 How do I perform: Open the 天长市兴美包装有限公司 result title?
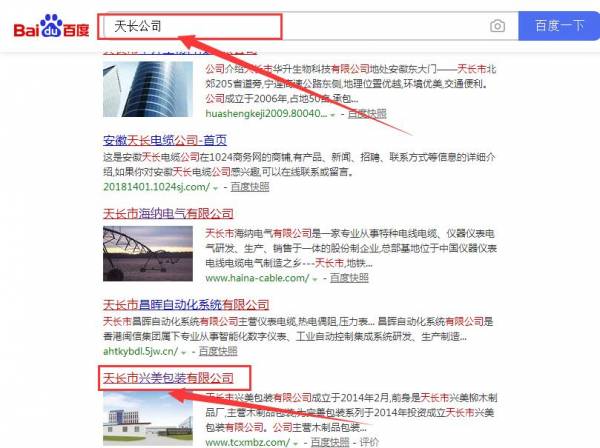[168, 378]
